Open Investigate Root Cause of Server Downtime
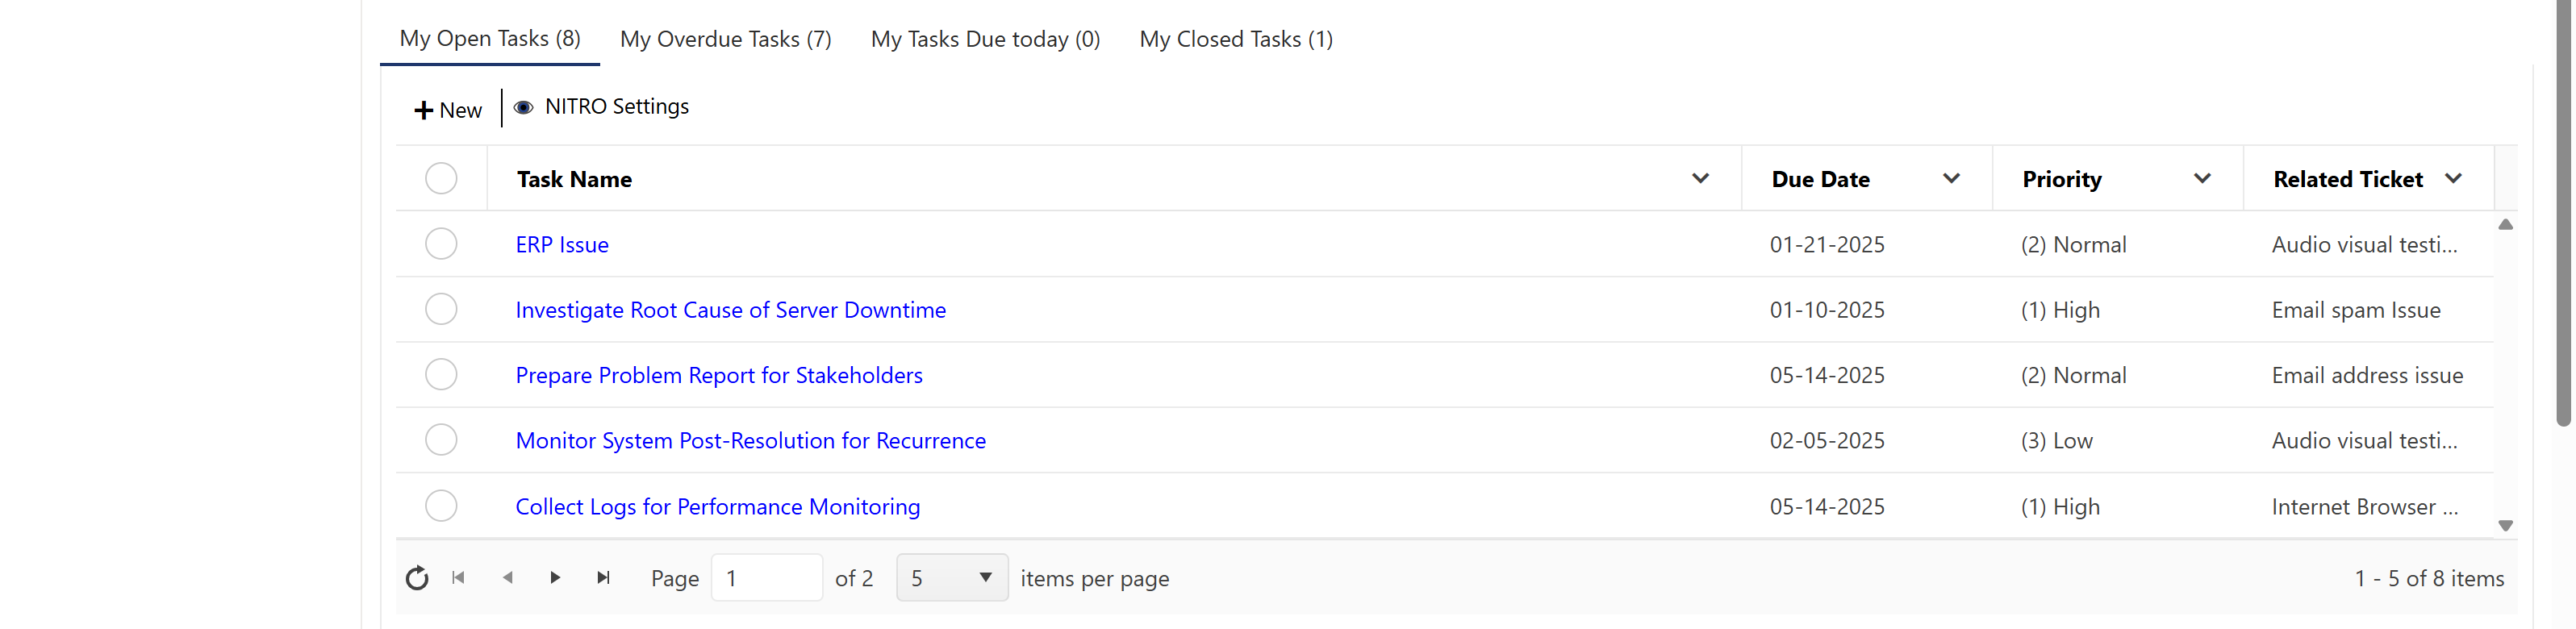This screenshot has width=2576, height=629. 730,310
